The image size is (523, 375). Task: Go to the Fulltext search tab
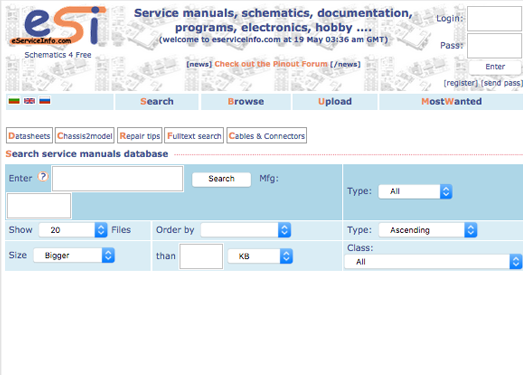pos(194,136)
